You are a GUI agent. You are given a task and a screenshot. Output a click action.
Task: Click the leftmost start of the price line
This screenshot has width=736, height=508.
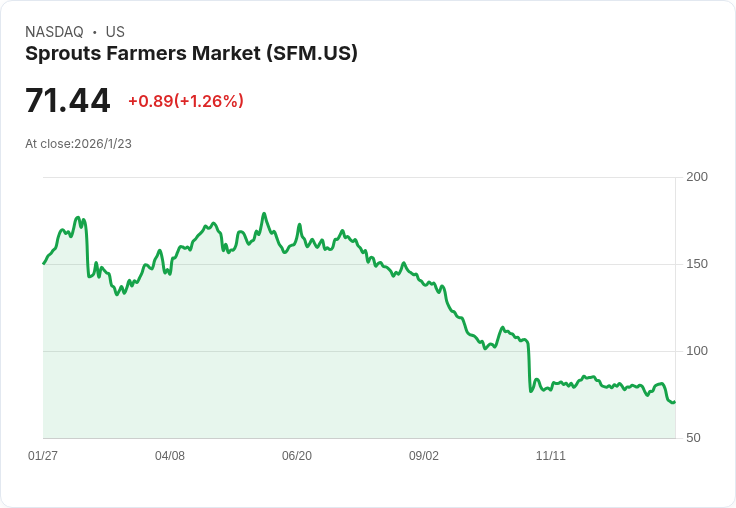click(44, 263)
